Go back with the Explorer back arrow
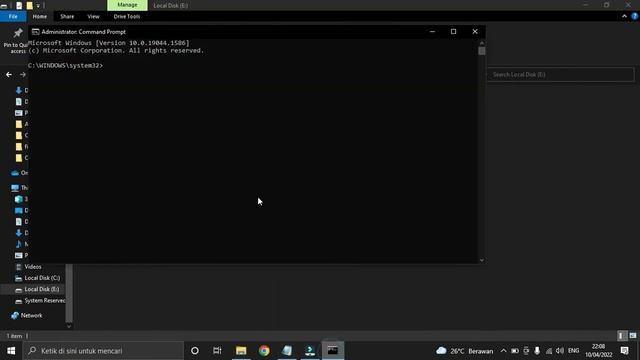Screen dimensions: 640x360 click(9, 75)
